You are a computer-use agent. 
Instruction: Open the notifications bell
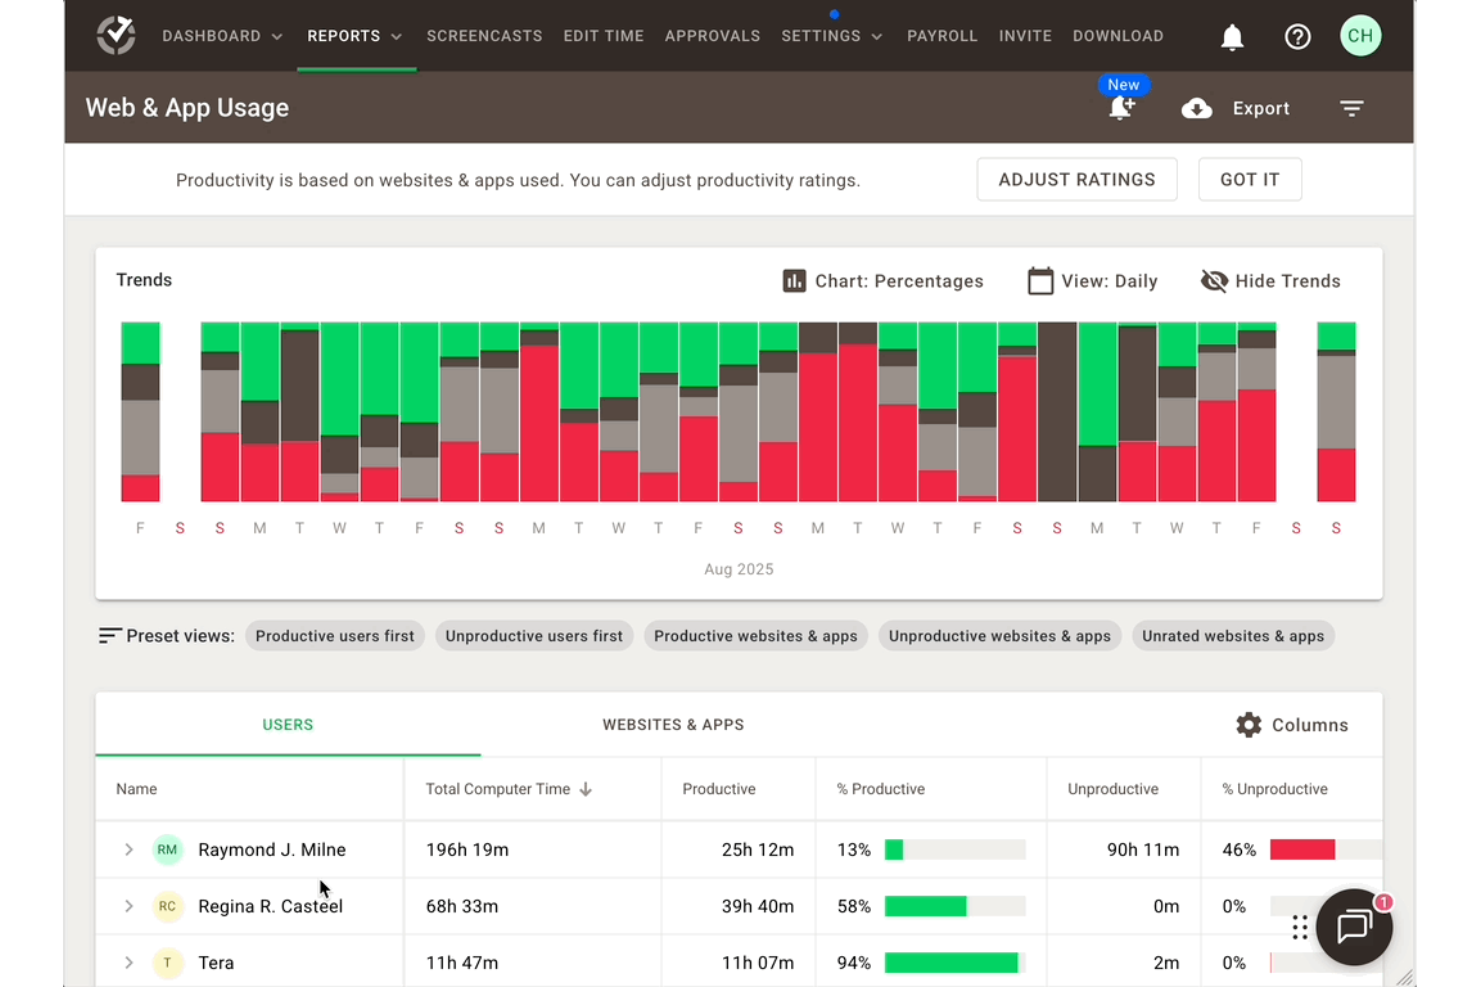(1232, 36)
